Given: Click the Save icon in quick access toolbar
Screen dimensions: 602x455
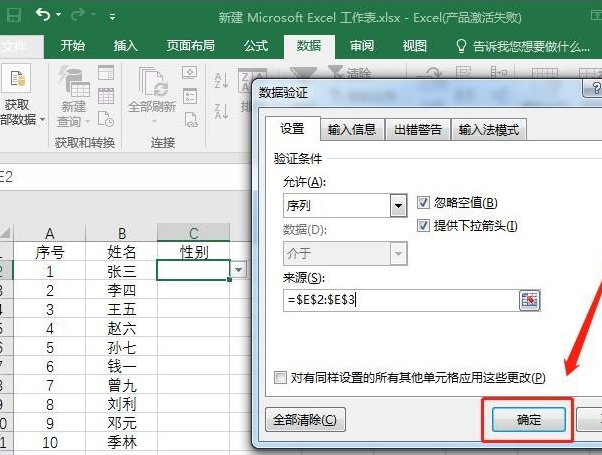Looking at the screenshot, I should tap(13, 15).
